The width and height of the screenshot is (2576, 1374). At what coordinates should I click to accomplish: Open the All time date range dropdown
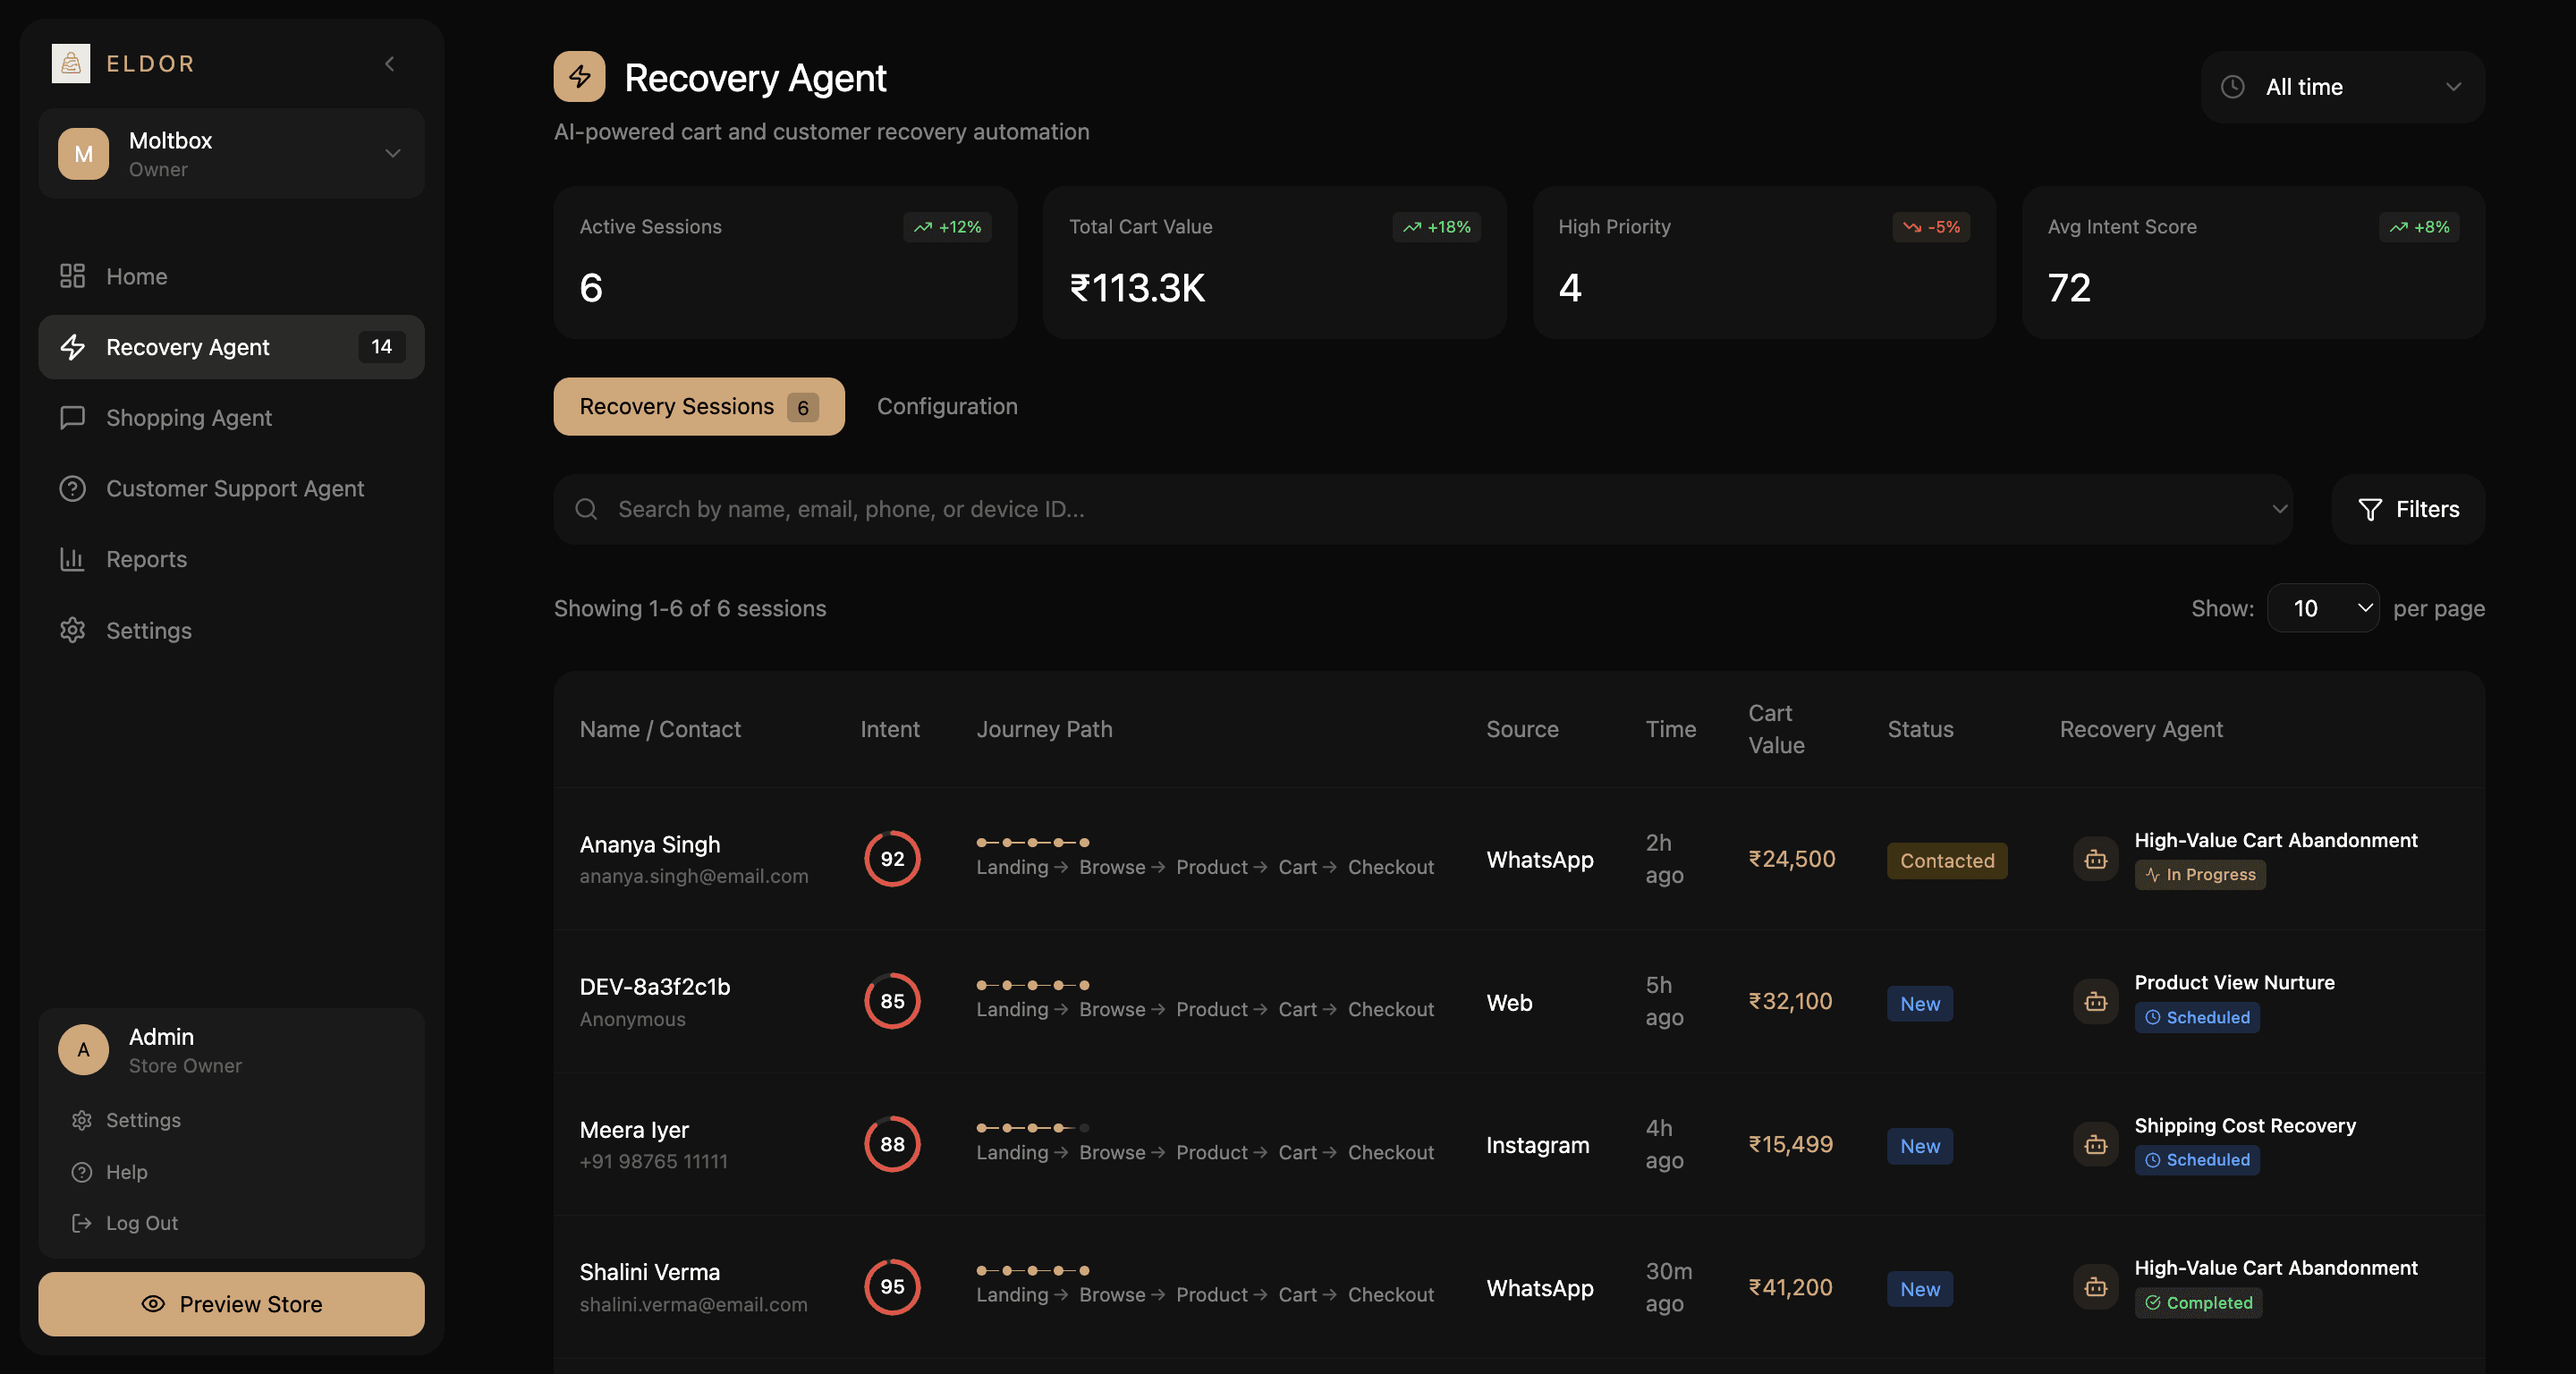[2341, 87]
